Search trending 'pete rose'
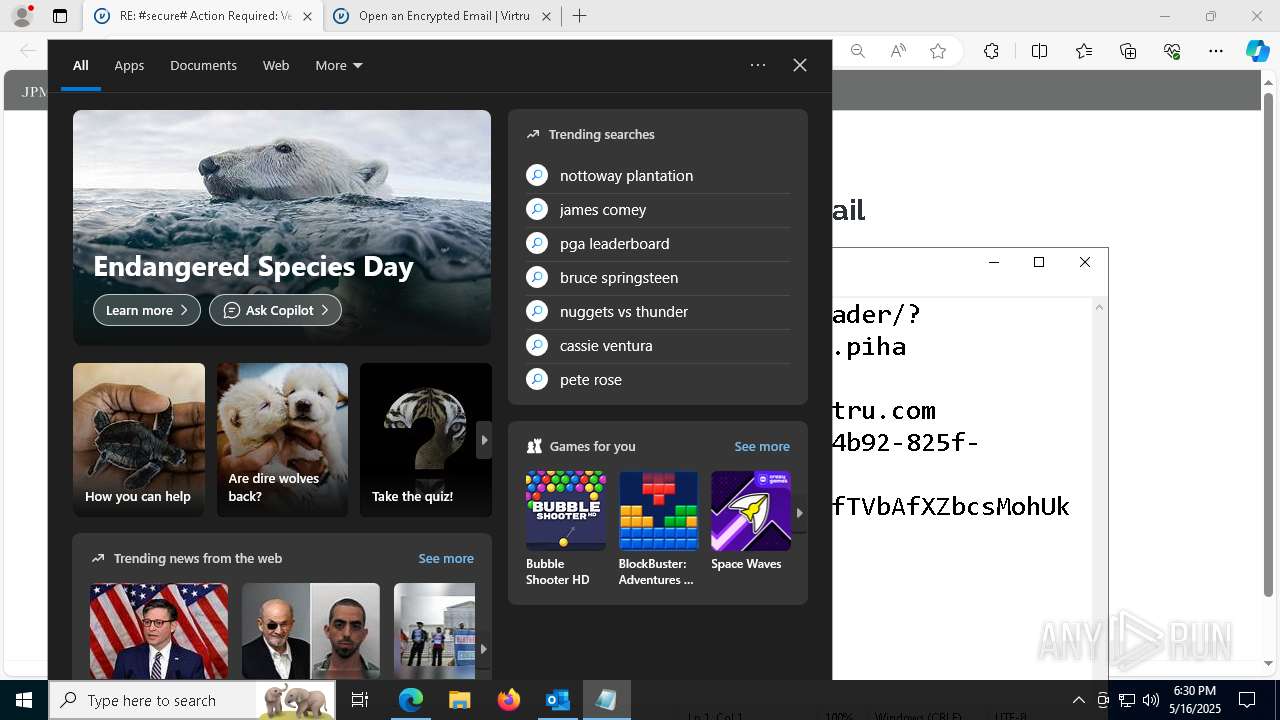 click(x=658, y=379)
